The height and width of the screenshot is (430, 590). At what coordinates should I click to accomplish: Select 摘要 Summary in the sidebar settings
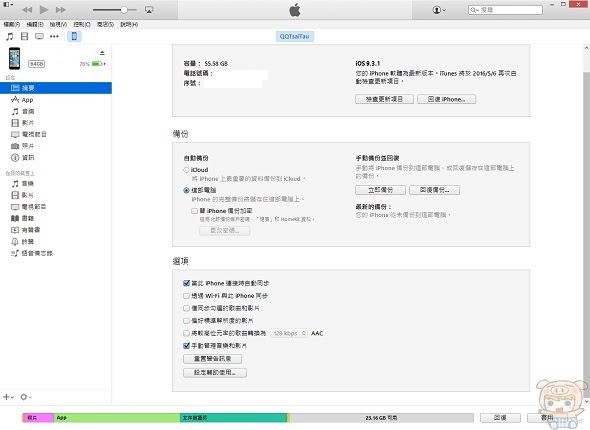pyautogui.click(x=56, y=88)
